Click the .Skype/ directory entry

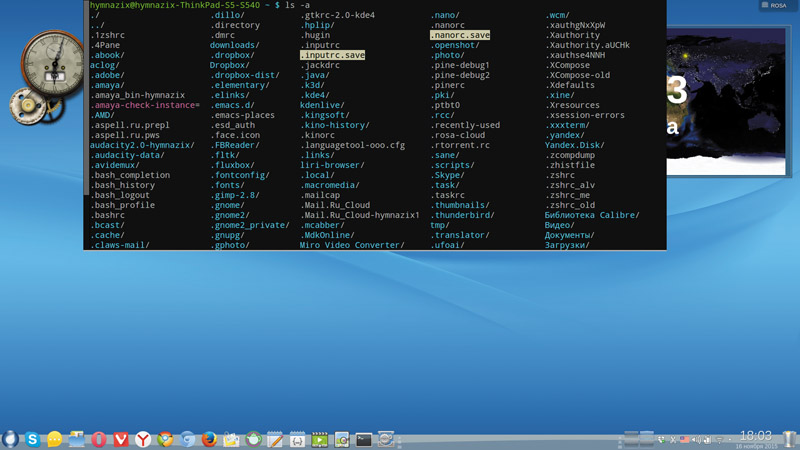pos(447,175)
